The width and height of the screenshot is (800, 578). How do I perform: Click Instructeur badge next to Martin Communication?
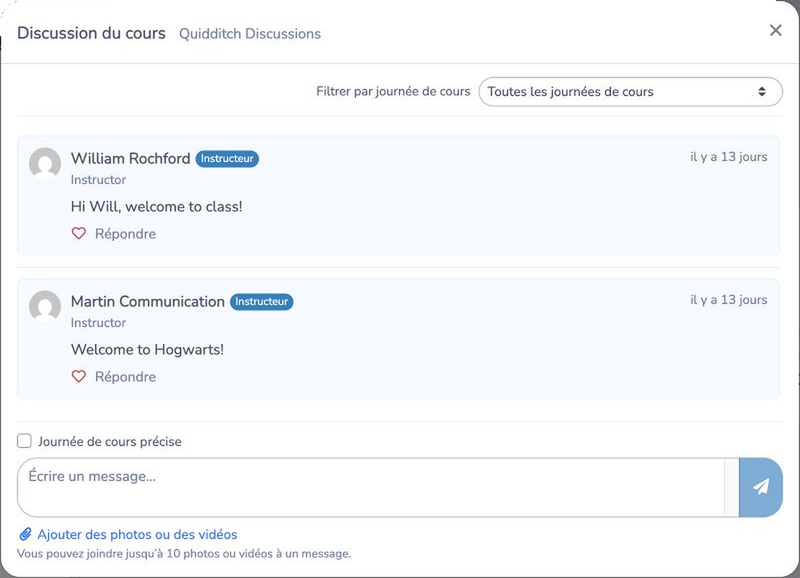tap(262, 301)
